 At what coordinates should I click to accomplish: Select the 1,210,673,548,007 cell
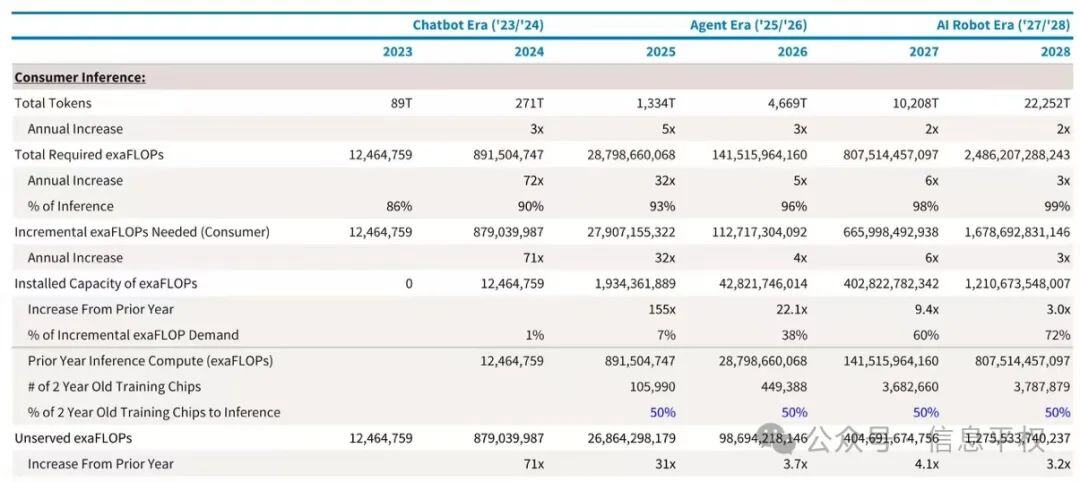coord(1018,284)
